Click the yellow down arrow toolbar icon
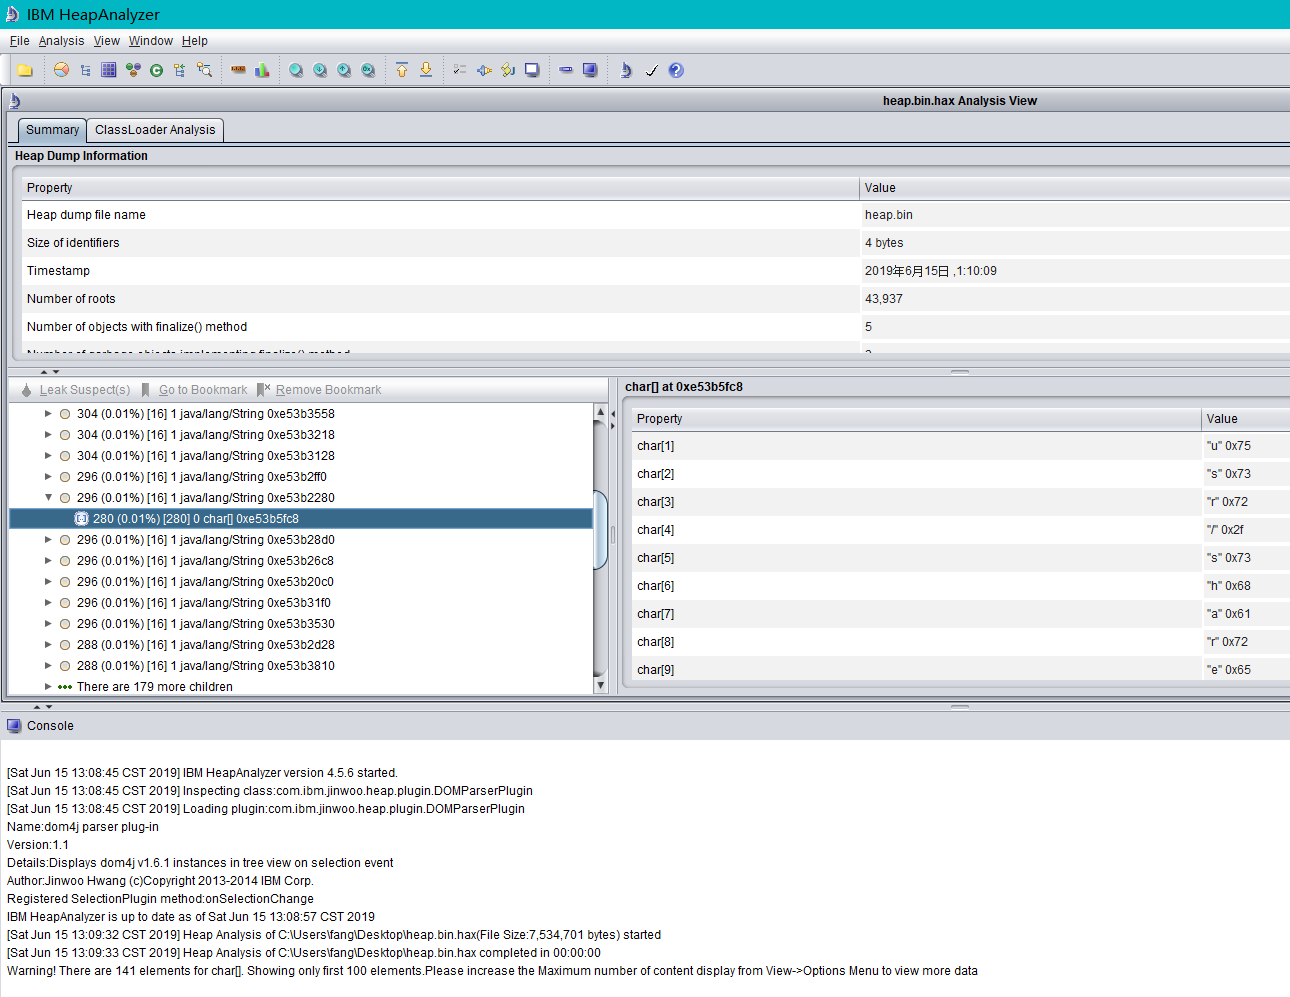Screen dimensions: 1290x997 426,70
